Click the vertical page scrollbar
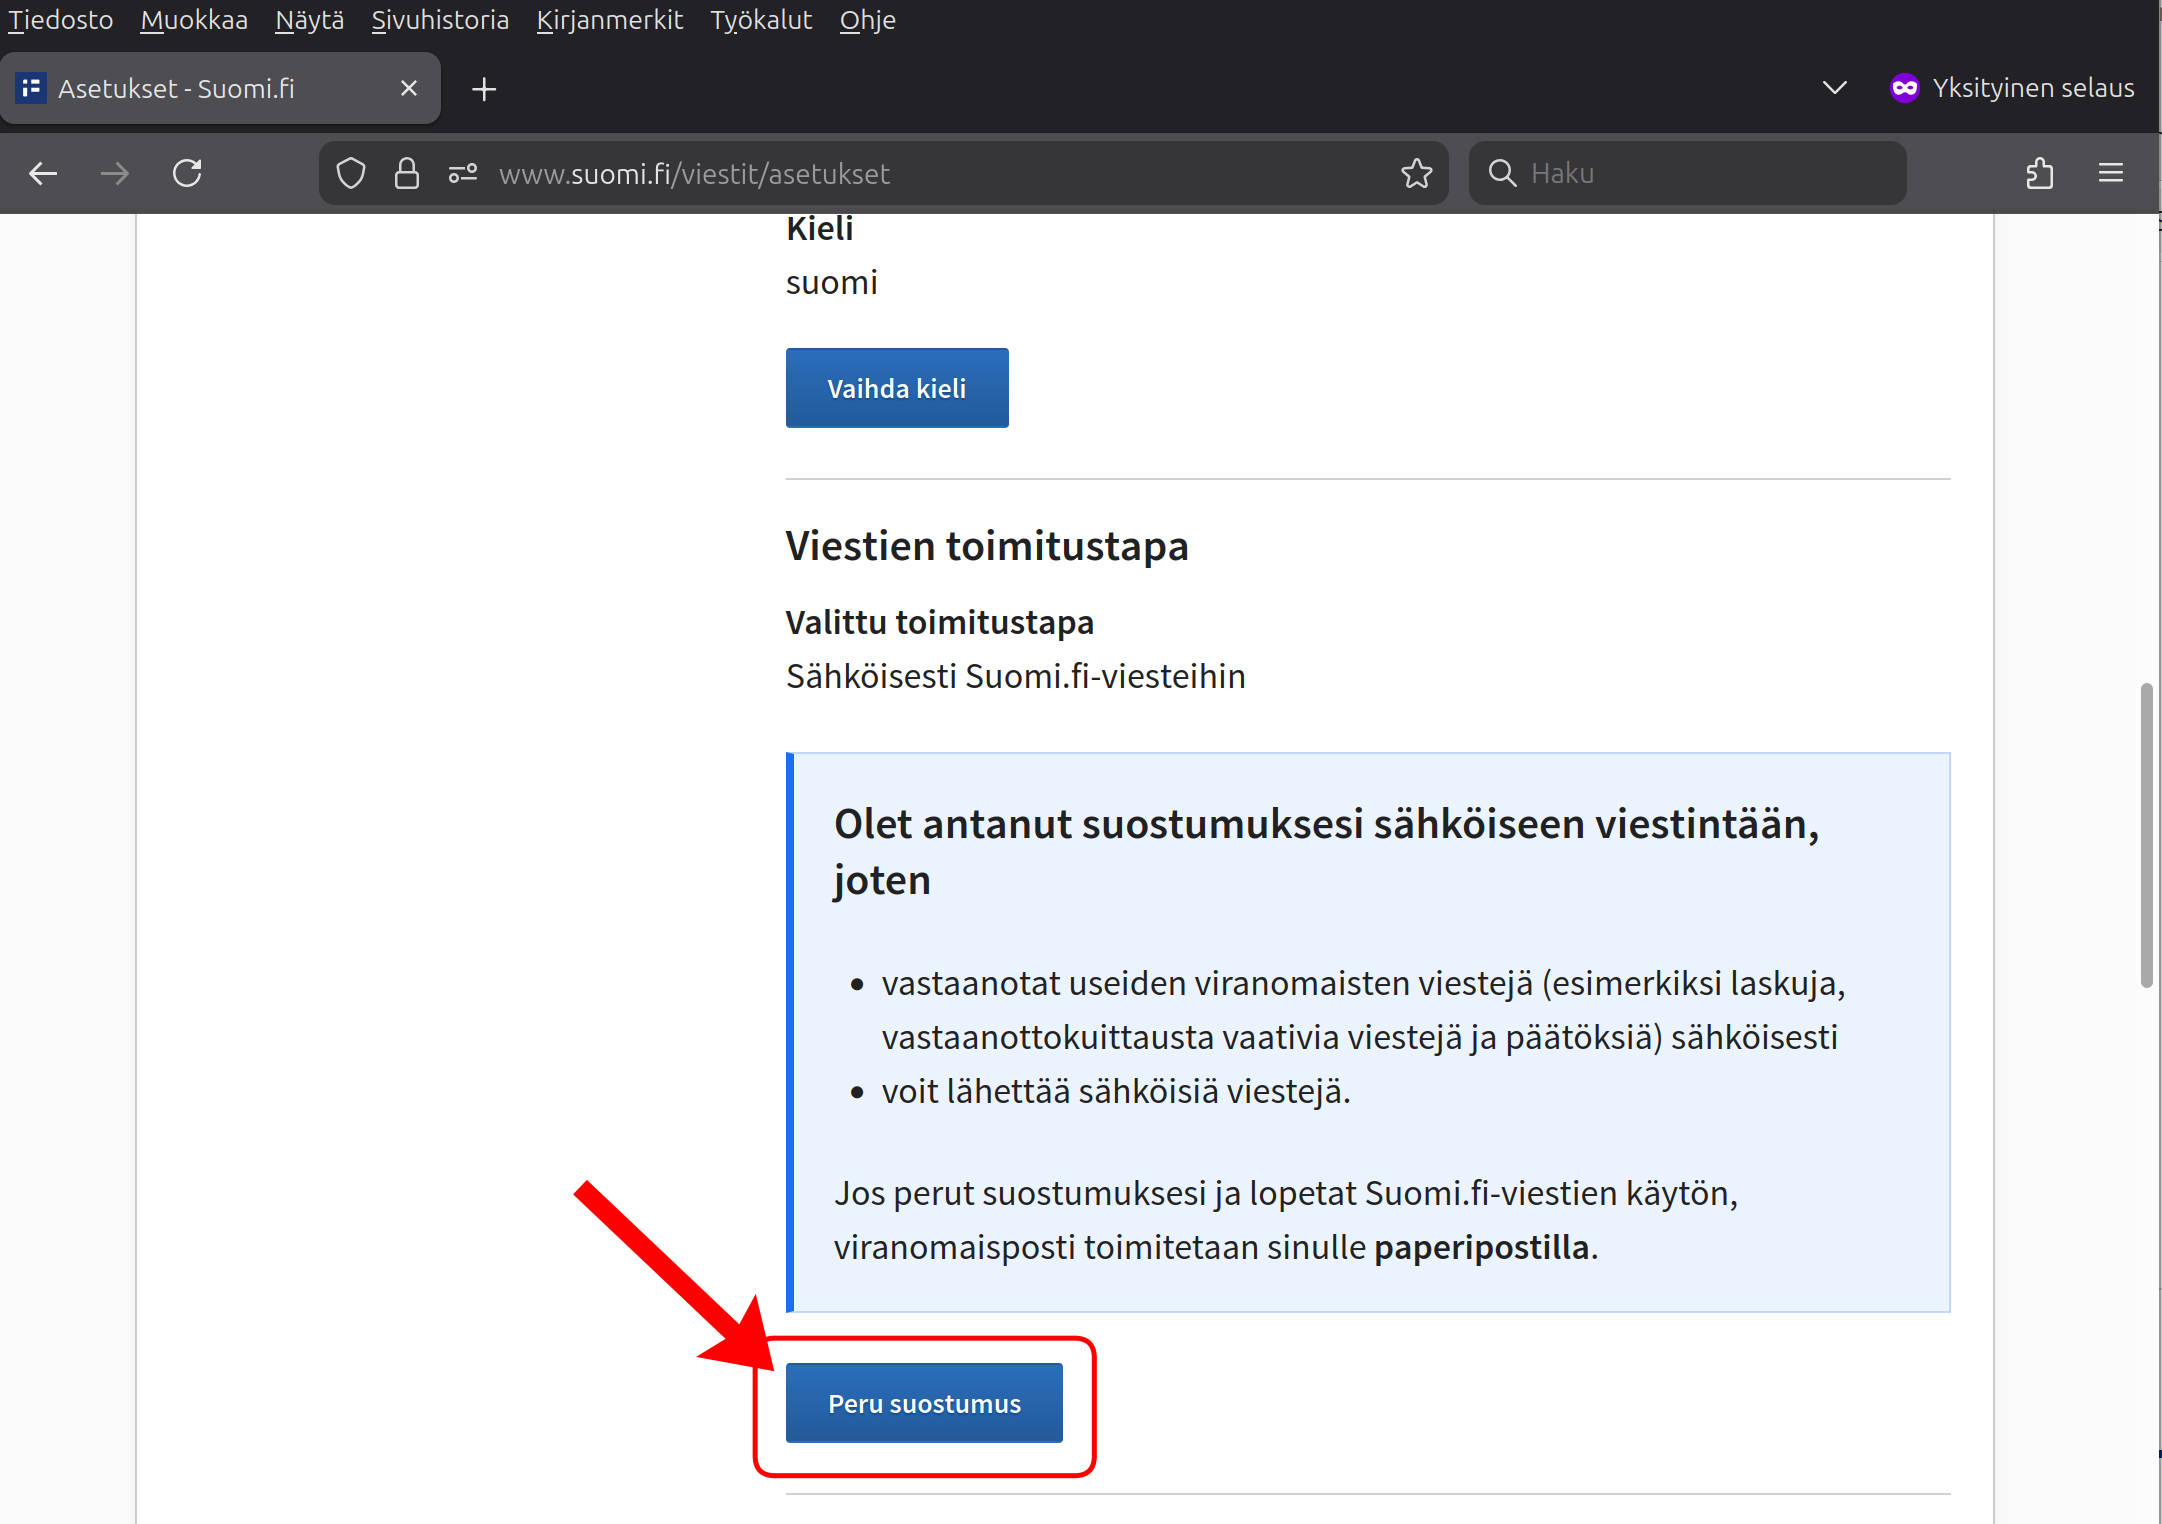Screen dimensions: 2162x1524 (2146, 835)
